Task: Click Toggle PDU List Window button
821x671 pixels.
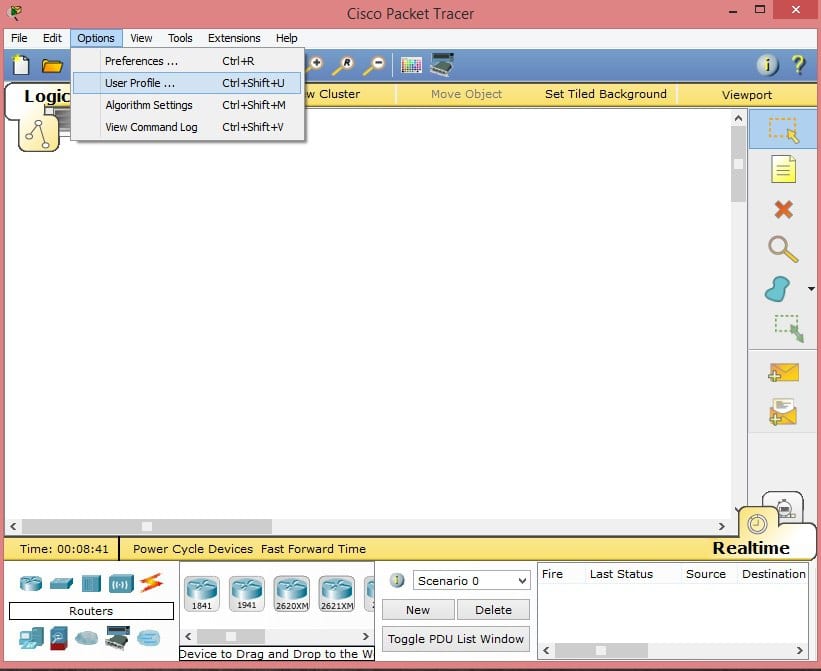Action: [x=456, y=639]
